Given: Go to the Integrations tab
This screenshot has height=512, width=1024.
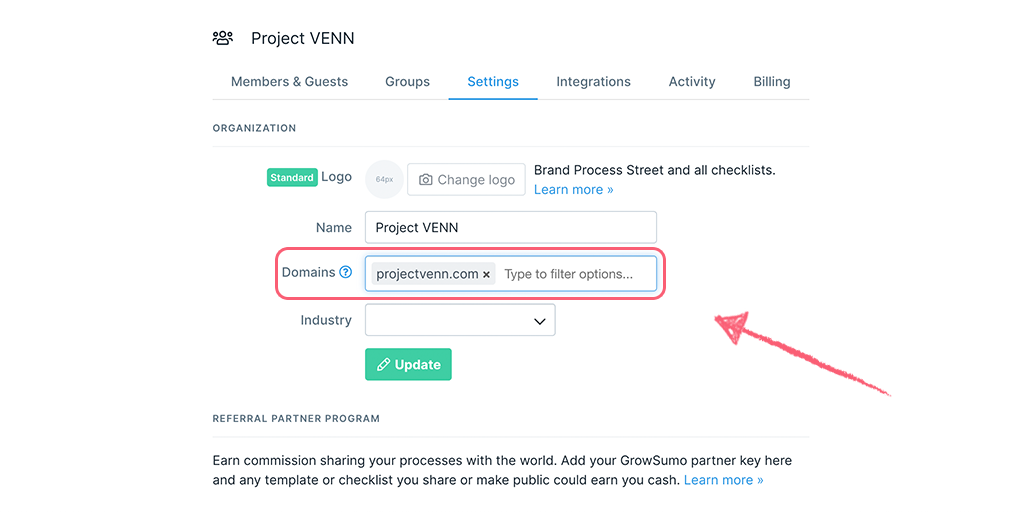Looking at the screenshot, I should click(x=594, y=82).
